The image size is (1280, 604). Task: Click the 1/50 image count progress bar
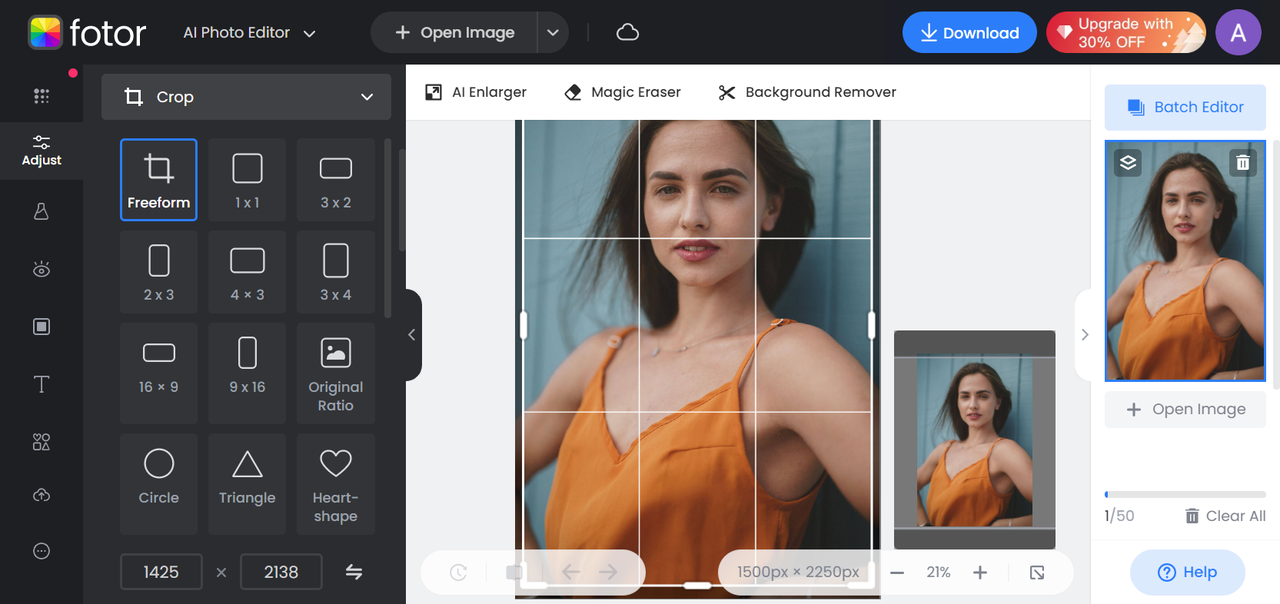[x=1185, y=494]
